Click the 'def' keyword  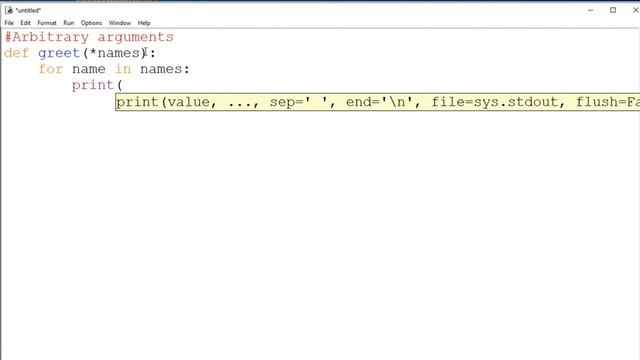click(x=16, y=53)
